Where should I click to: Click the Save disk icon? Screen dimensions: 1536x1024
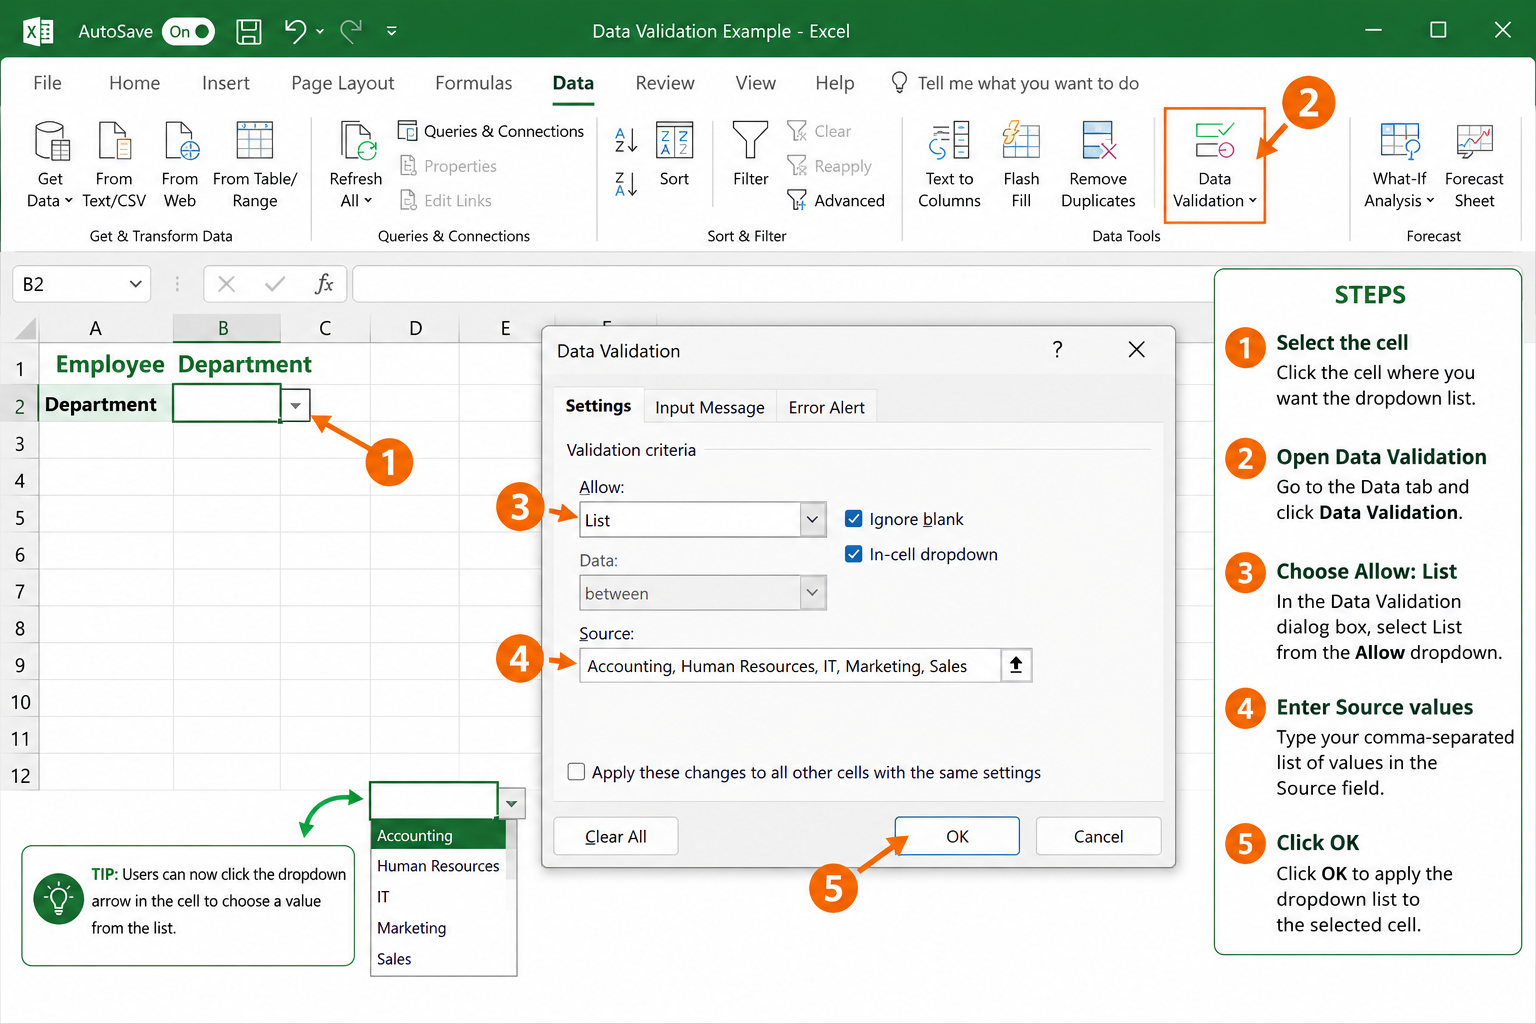[x=249, y=31]
